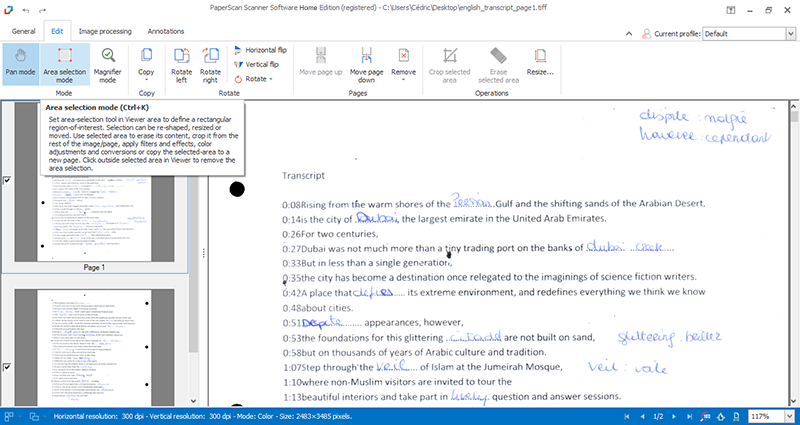Viewport: 800px width, 425px height.
Task: Go to first page in status bar
Action: [x=627, y=416]
